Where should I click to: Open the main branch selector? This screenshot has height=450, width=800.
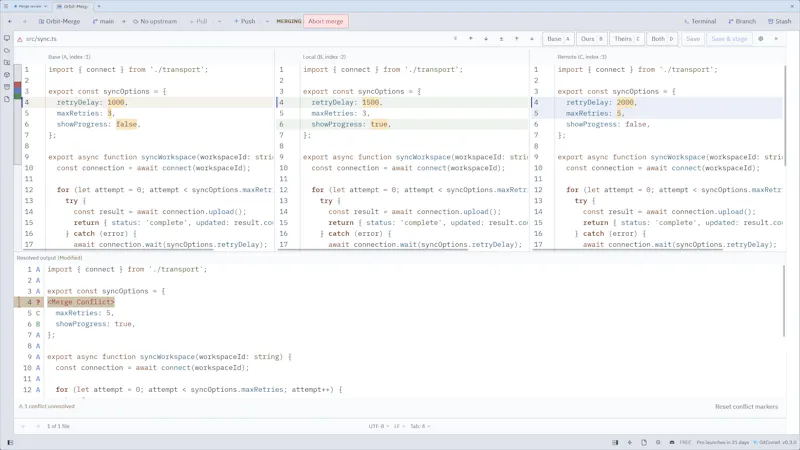pos(104,21)
